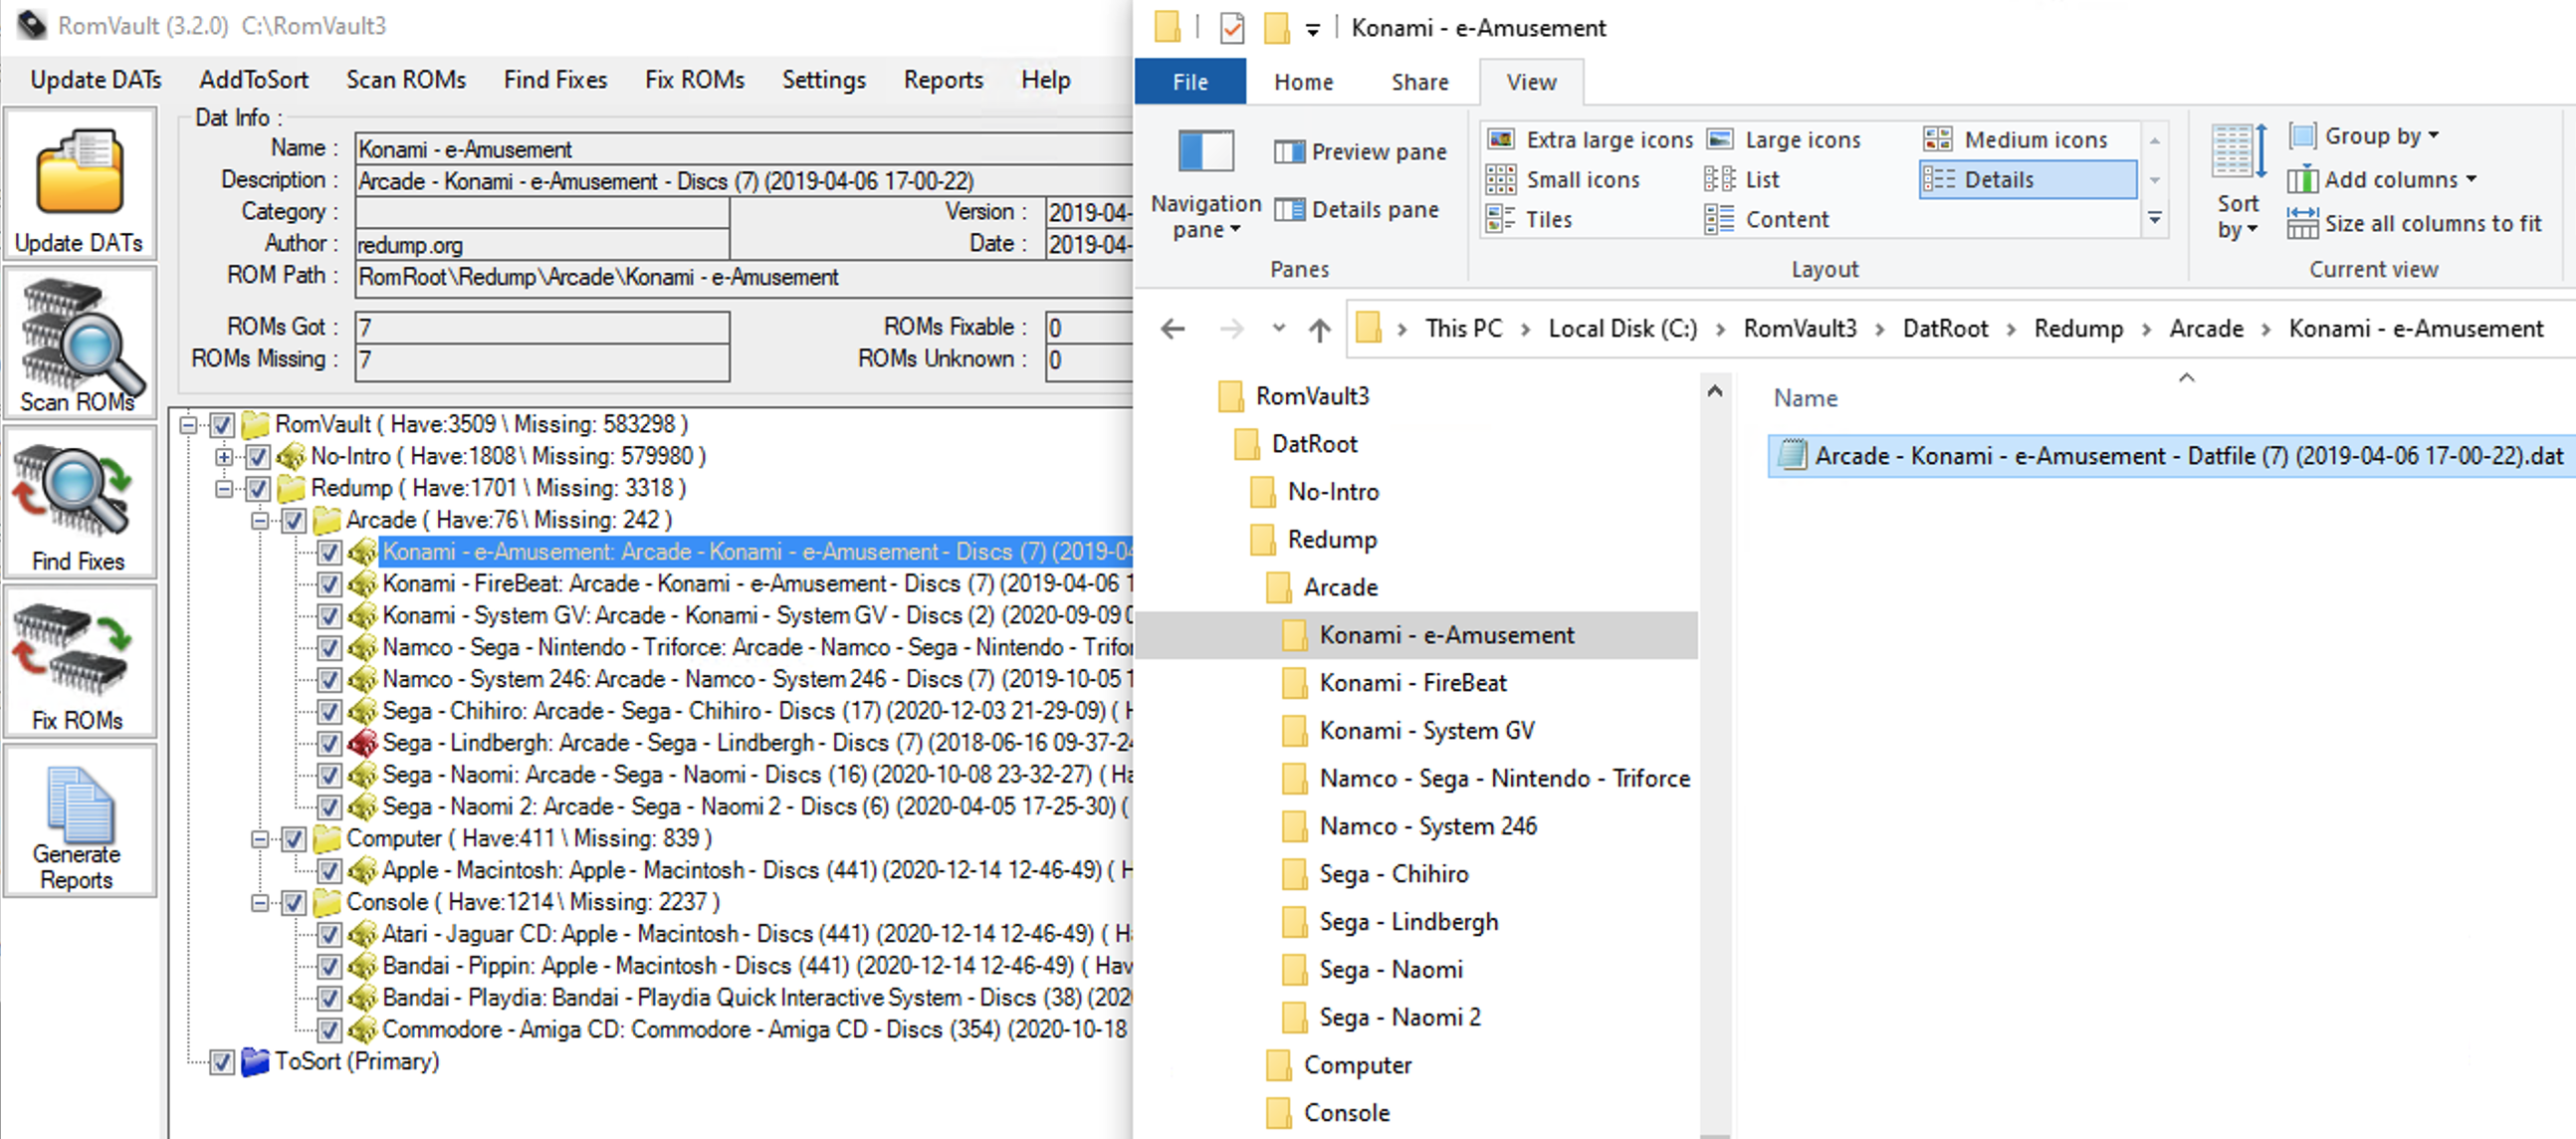Select the Details layout option
Screen dimensions: 2576x1139
click(2027, 180)
